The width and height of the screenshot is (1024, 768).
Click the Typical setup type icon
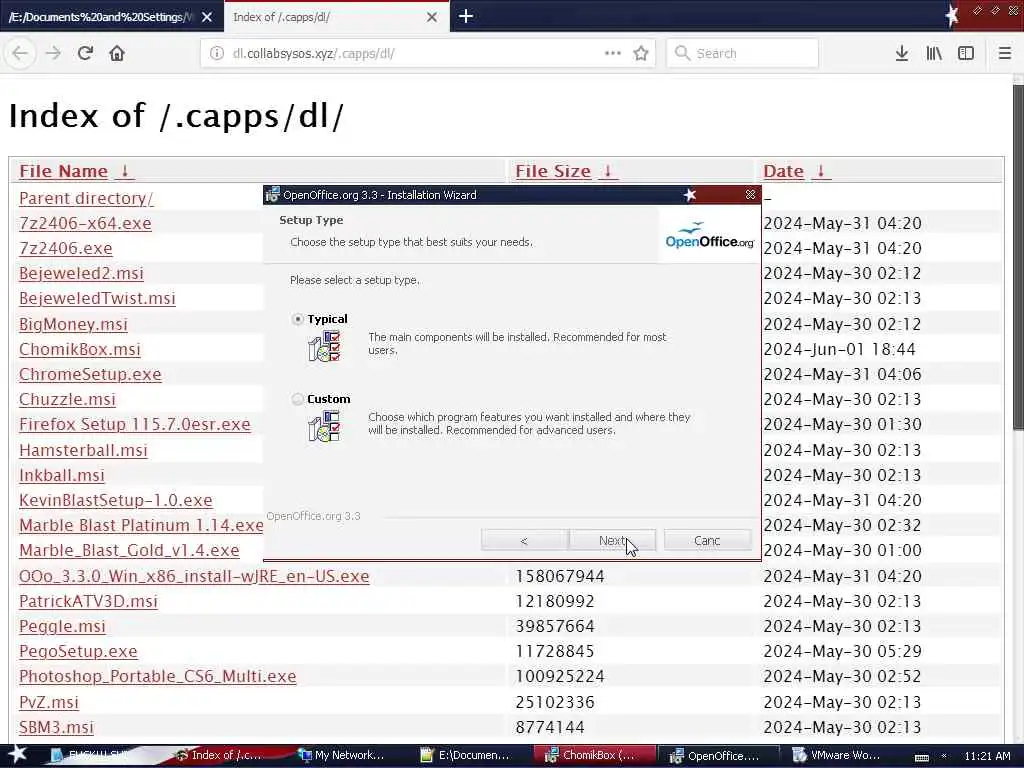(x=325, y=346)
